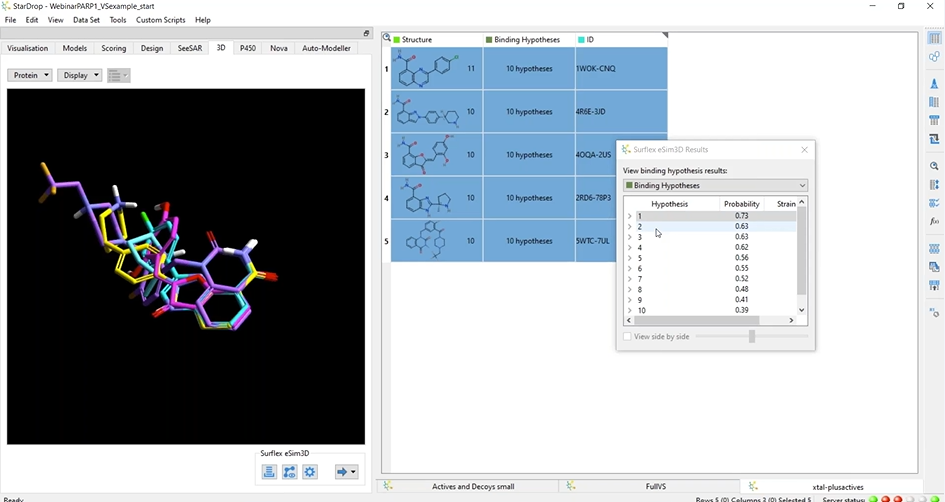Click the f(x) function icon in right toolbar
Image resolution: width=945 pixels, height=502 pixels.
click(934, 221)
